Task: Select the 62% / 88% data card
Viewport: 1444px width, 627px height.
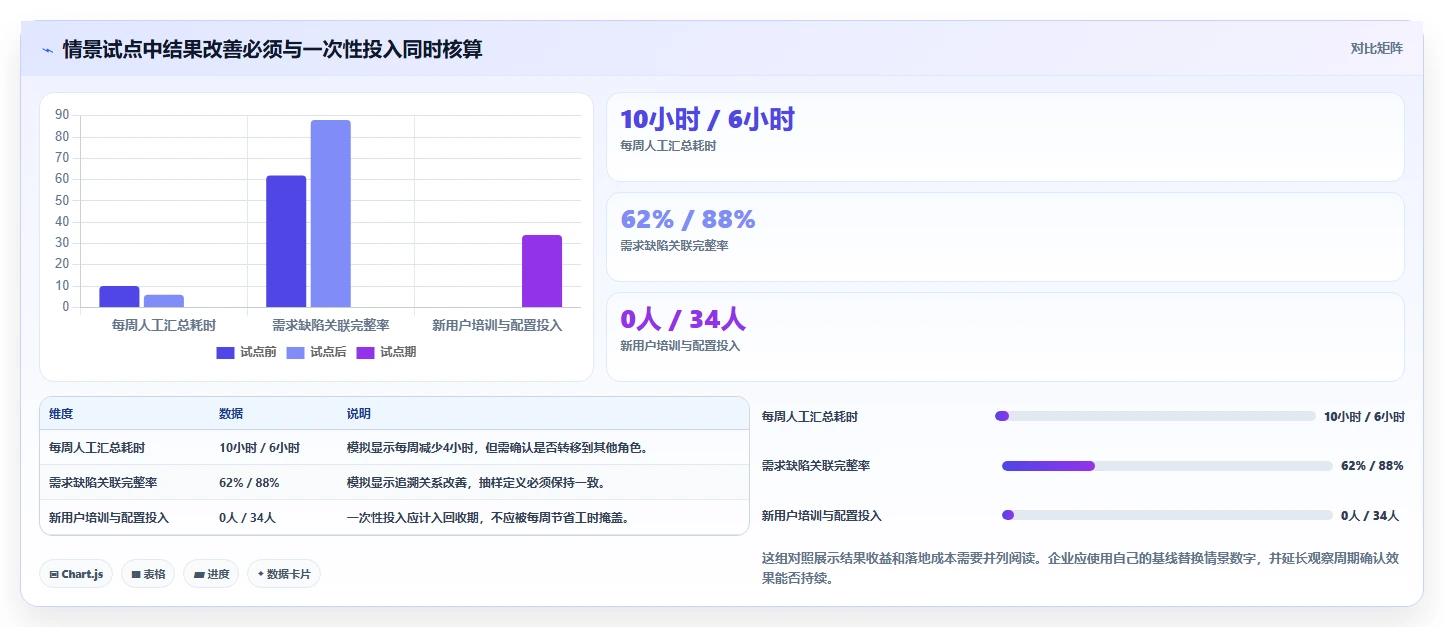Action: click(1005, 237)
